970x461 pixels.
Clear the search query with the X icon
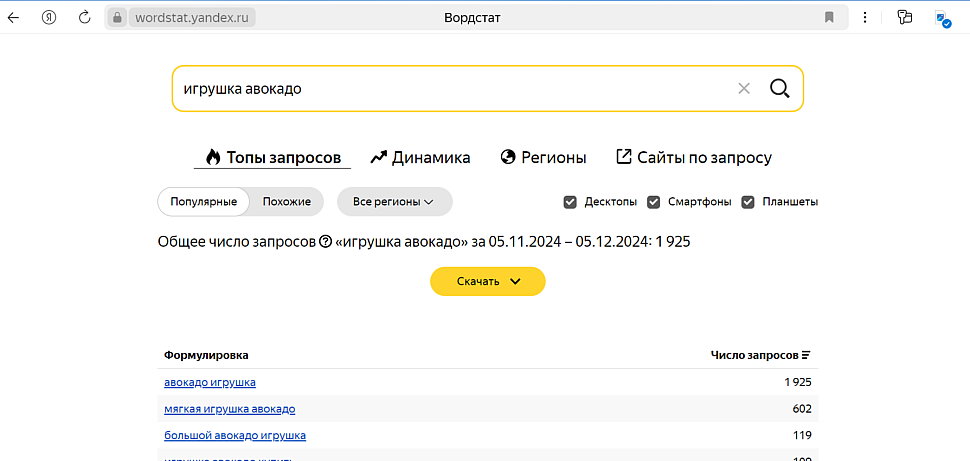tap(744, 88)
